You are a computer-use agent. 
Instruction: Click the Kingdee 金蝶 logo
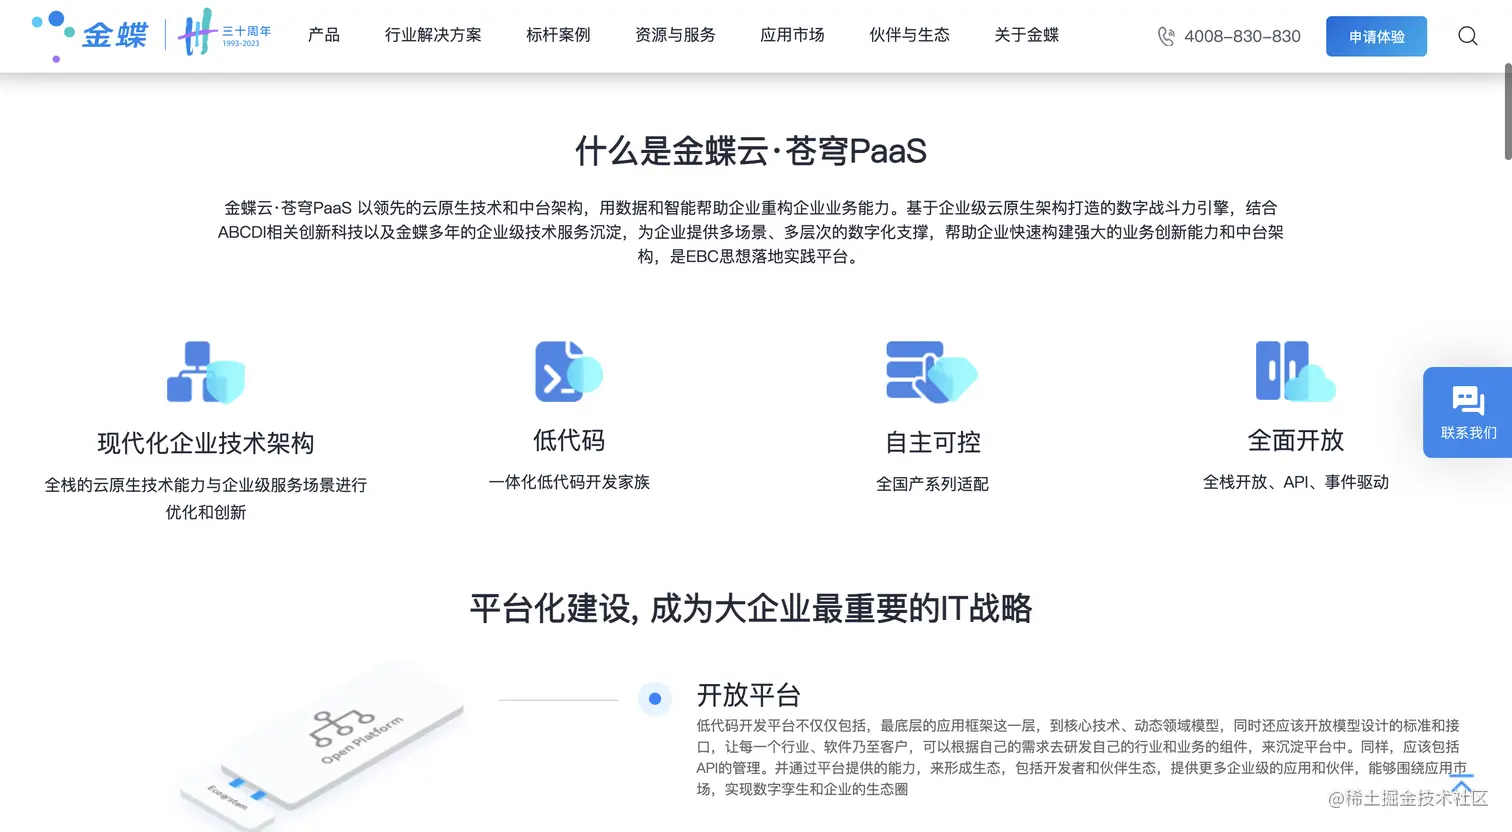point(90,36)
